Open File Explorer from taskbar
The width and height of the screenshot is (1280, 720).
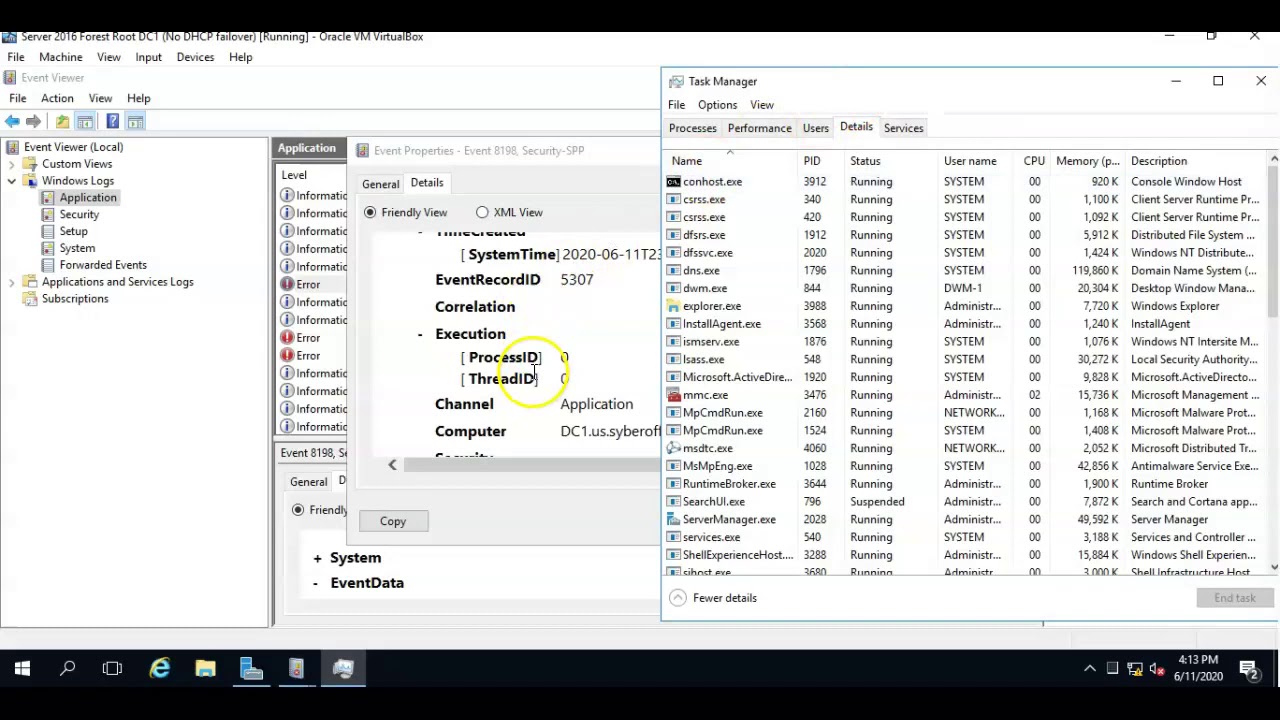tap(205, 668)
